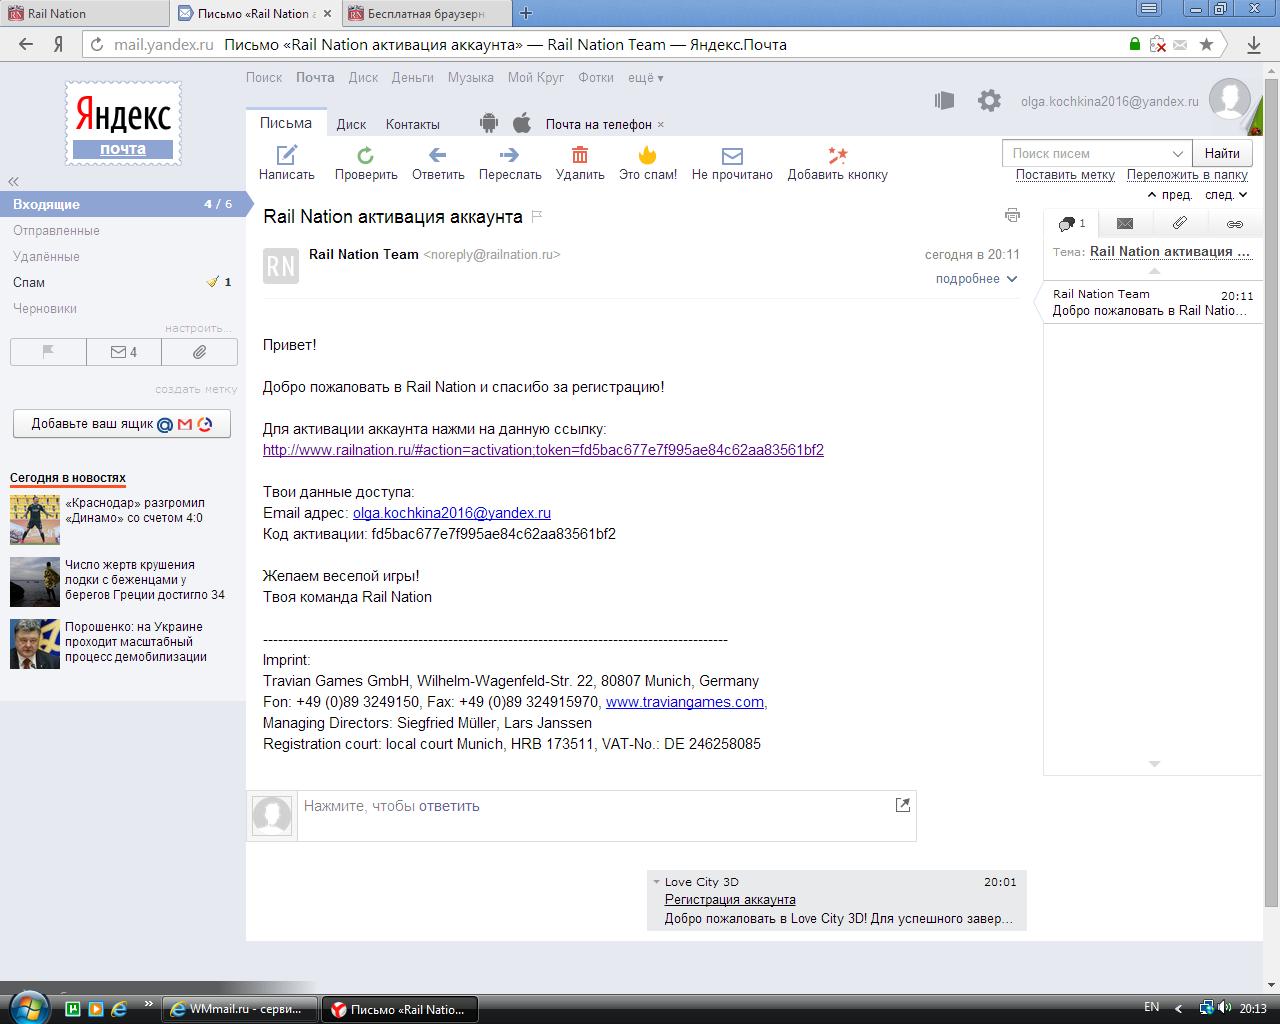Viewport: 1280px width, 1024px height.
Task: Click the Windows Start button
Action: click(x=27, y=1006)
